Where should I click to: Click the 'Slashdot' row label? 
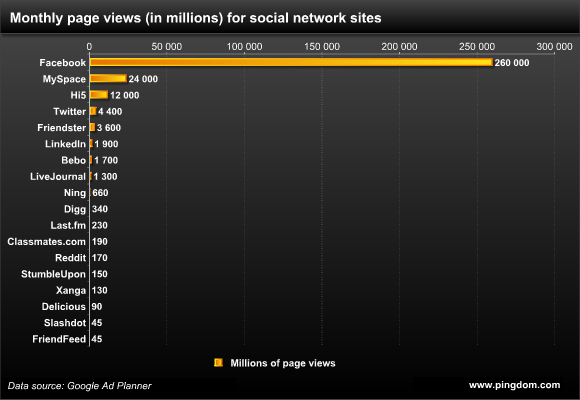pos(65,323)
